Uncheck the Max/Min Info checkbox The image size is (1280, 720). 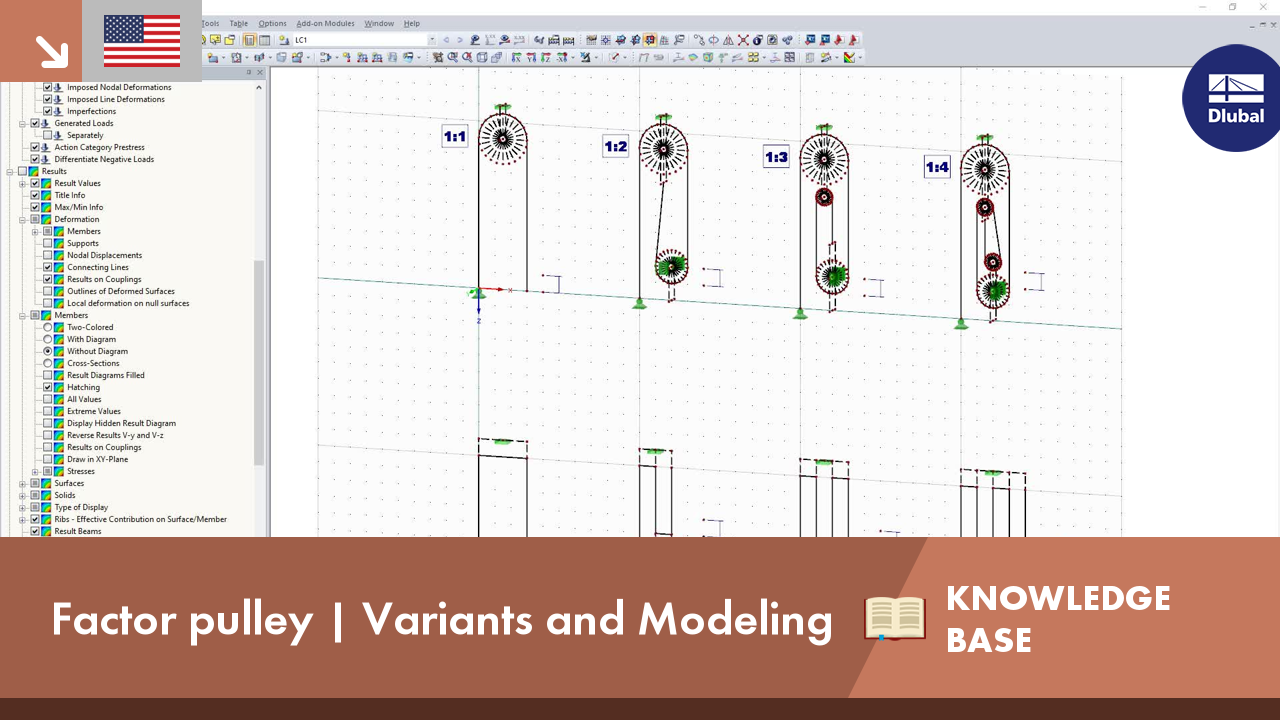click(35, 207)
